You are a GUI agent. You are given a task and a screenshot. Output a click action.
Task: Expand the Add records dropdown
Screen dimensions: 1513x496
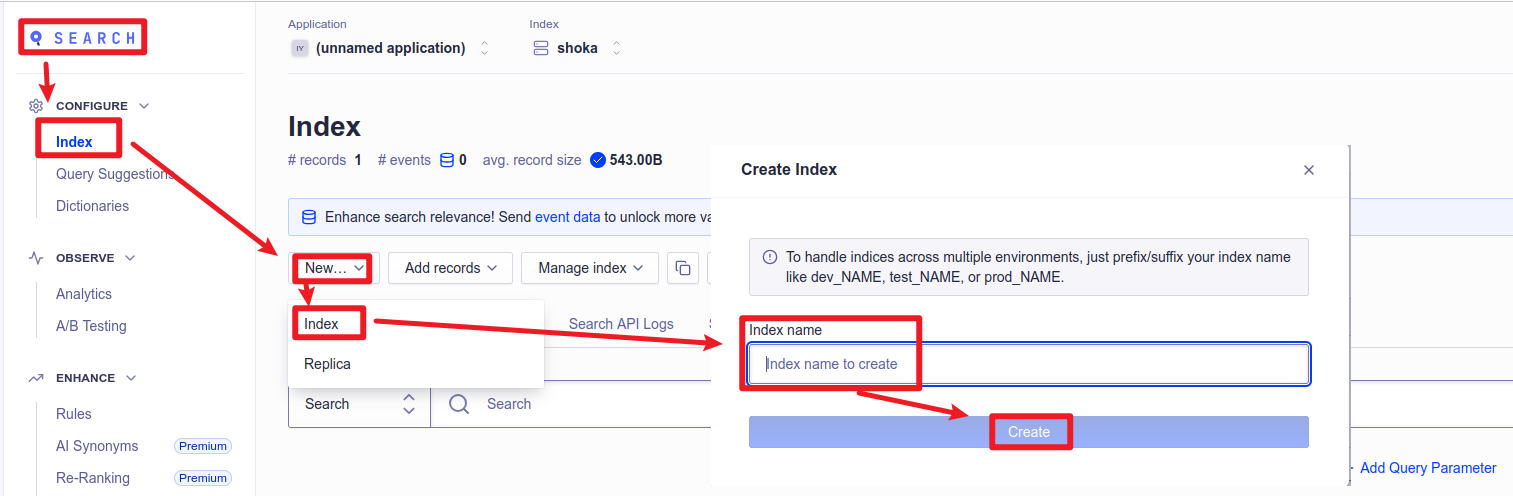[x=450, y=268]
